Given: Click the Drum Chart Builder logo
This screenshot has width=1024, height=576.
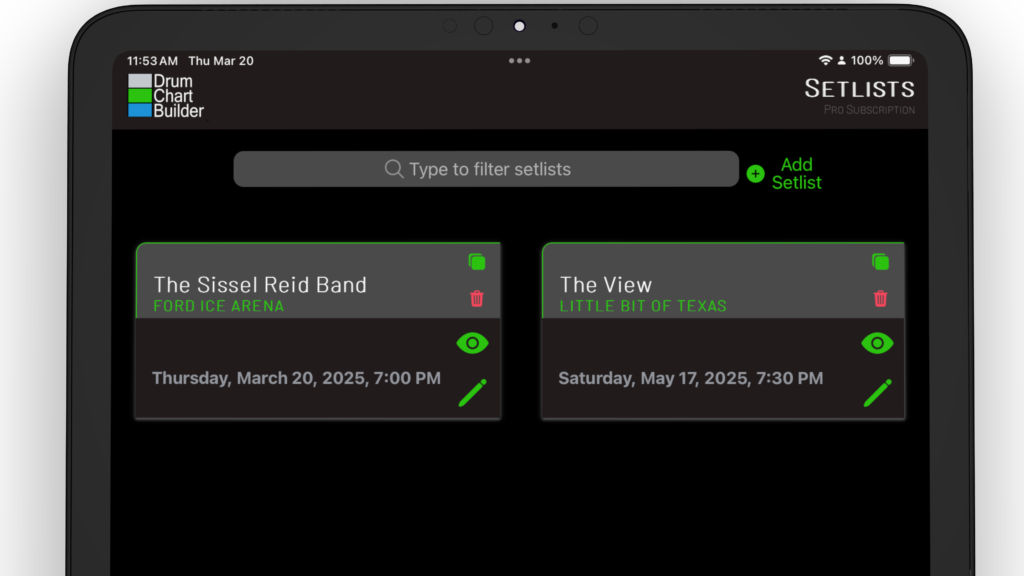Looking at the screenshot, I should (x=166, y=96).
